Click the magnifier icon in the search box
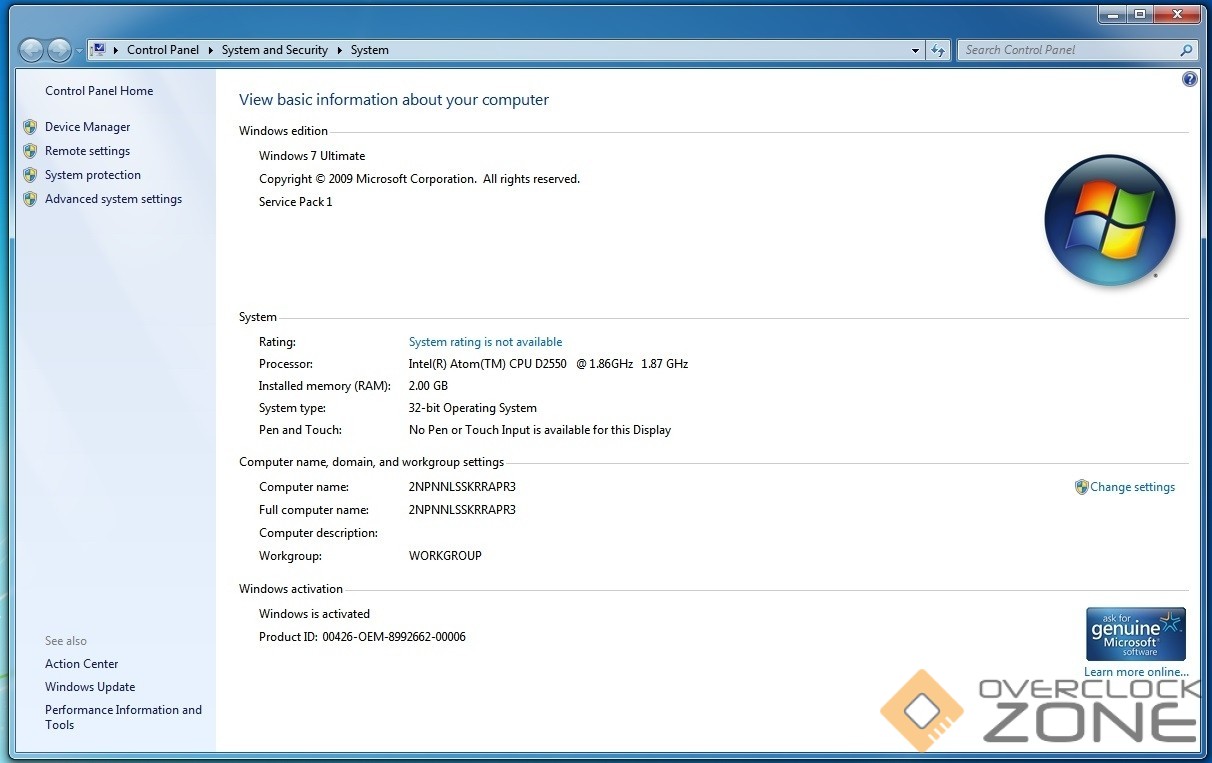This screenshot has height=763, width=1212. coord(1186,50)
